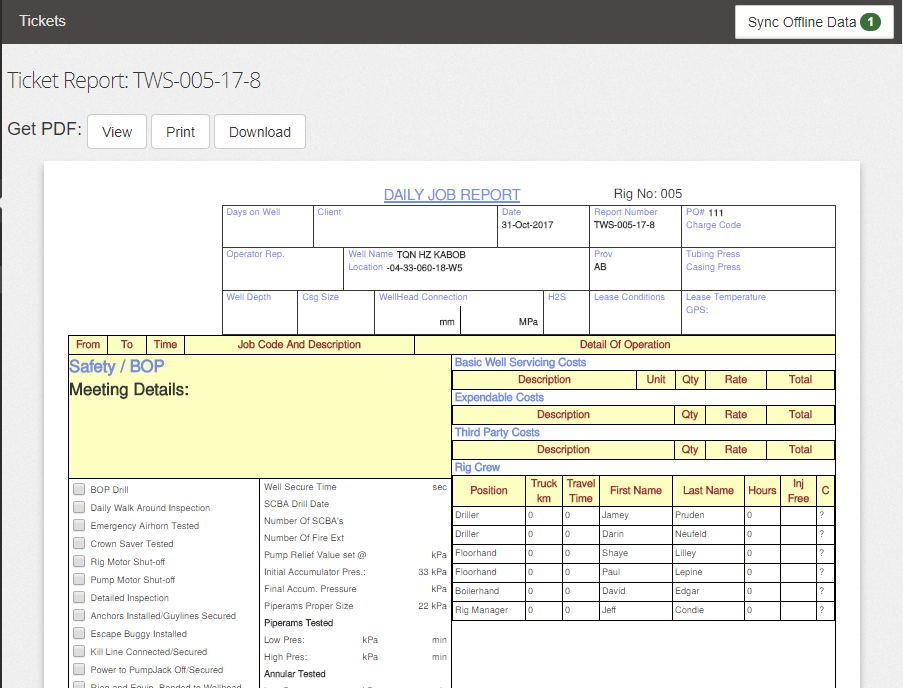
Task: Enable the Emergency Airhorn Tested checkbox
Action: coord(79,525)
